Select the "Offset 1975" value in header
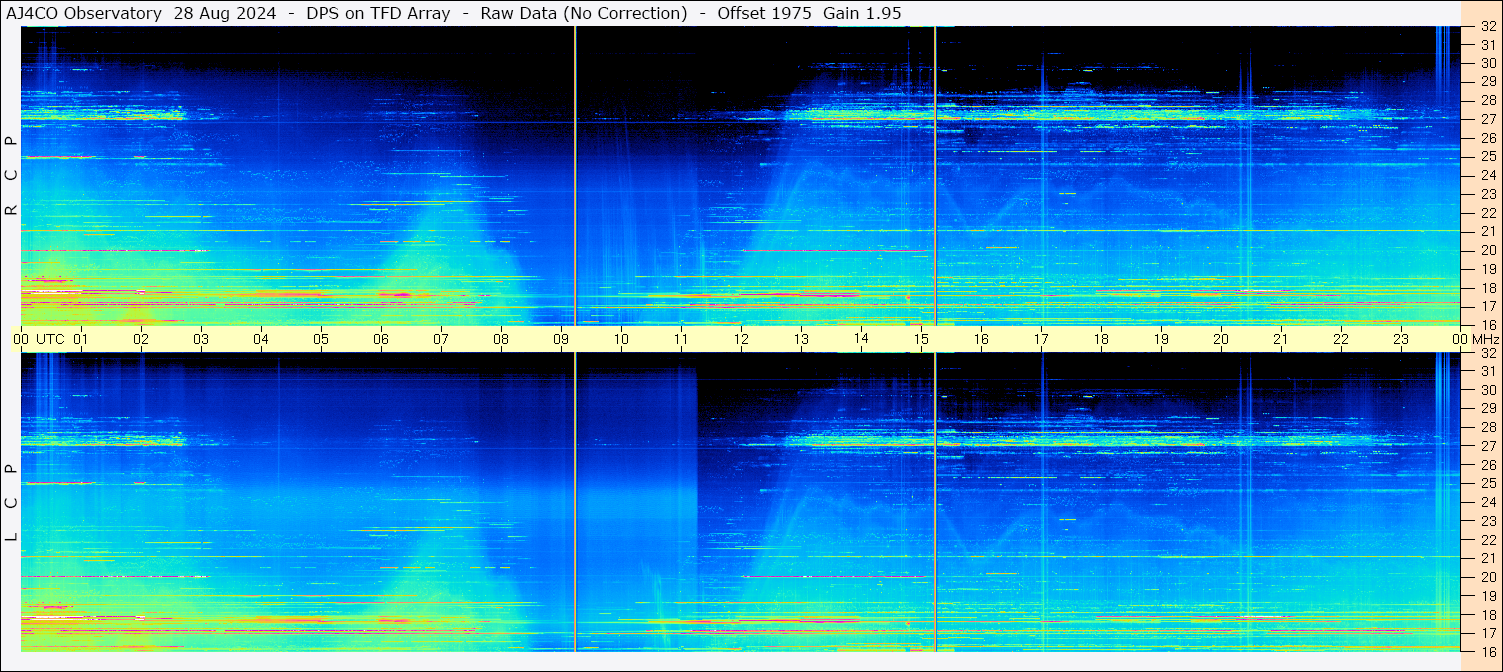The width and height of the screenshot is (1503, 672). 764,13
